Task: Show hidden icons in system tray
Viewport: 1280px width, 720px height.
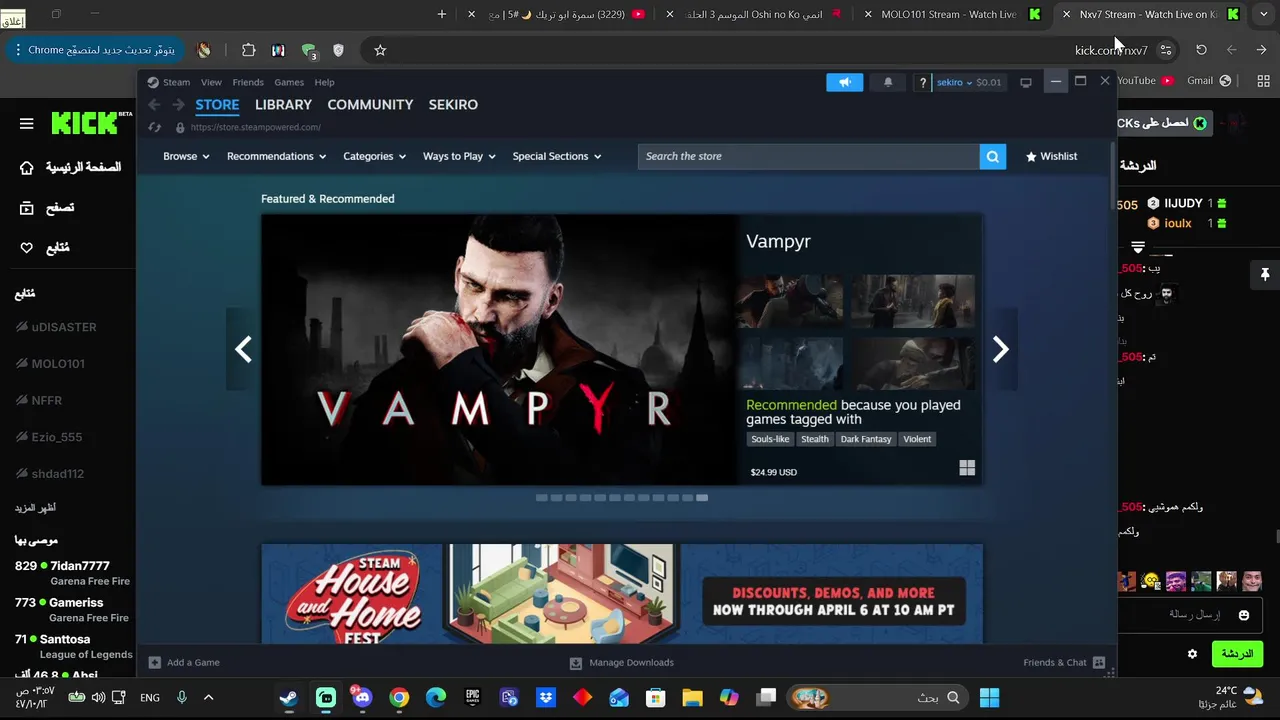Action: 208,697
